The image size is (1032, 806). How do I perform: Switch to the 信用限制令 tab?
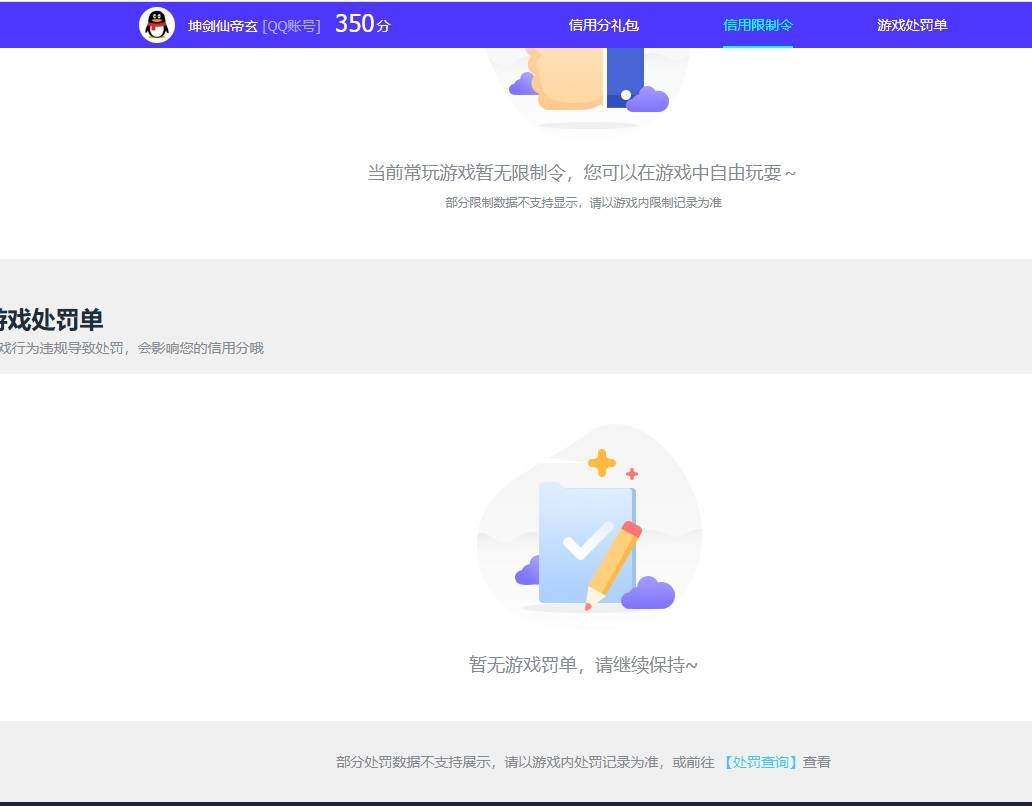tap(758, 25)
